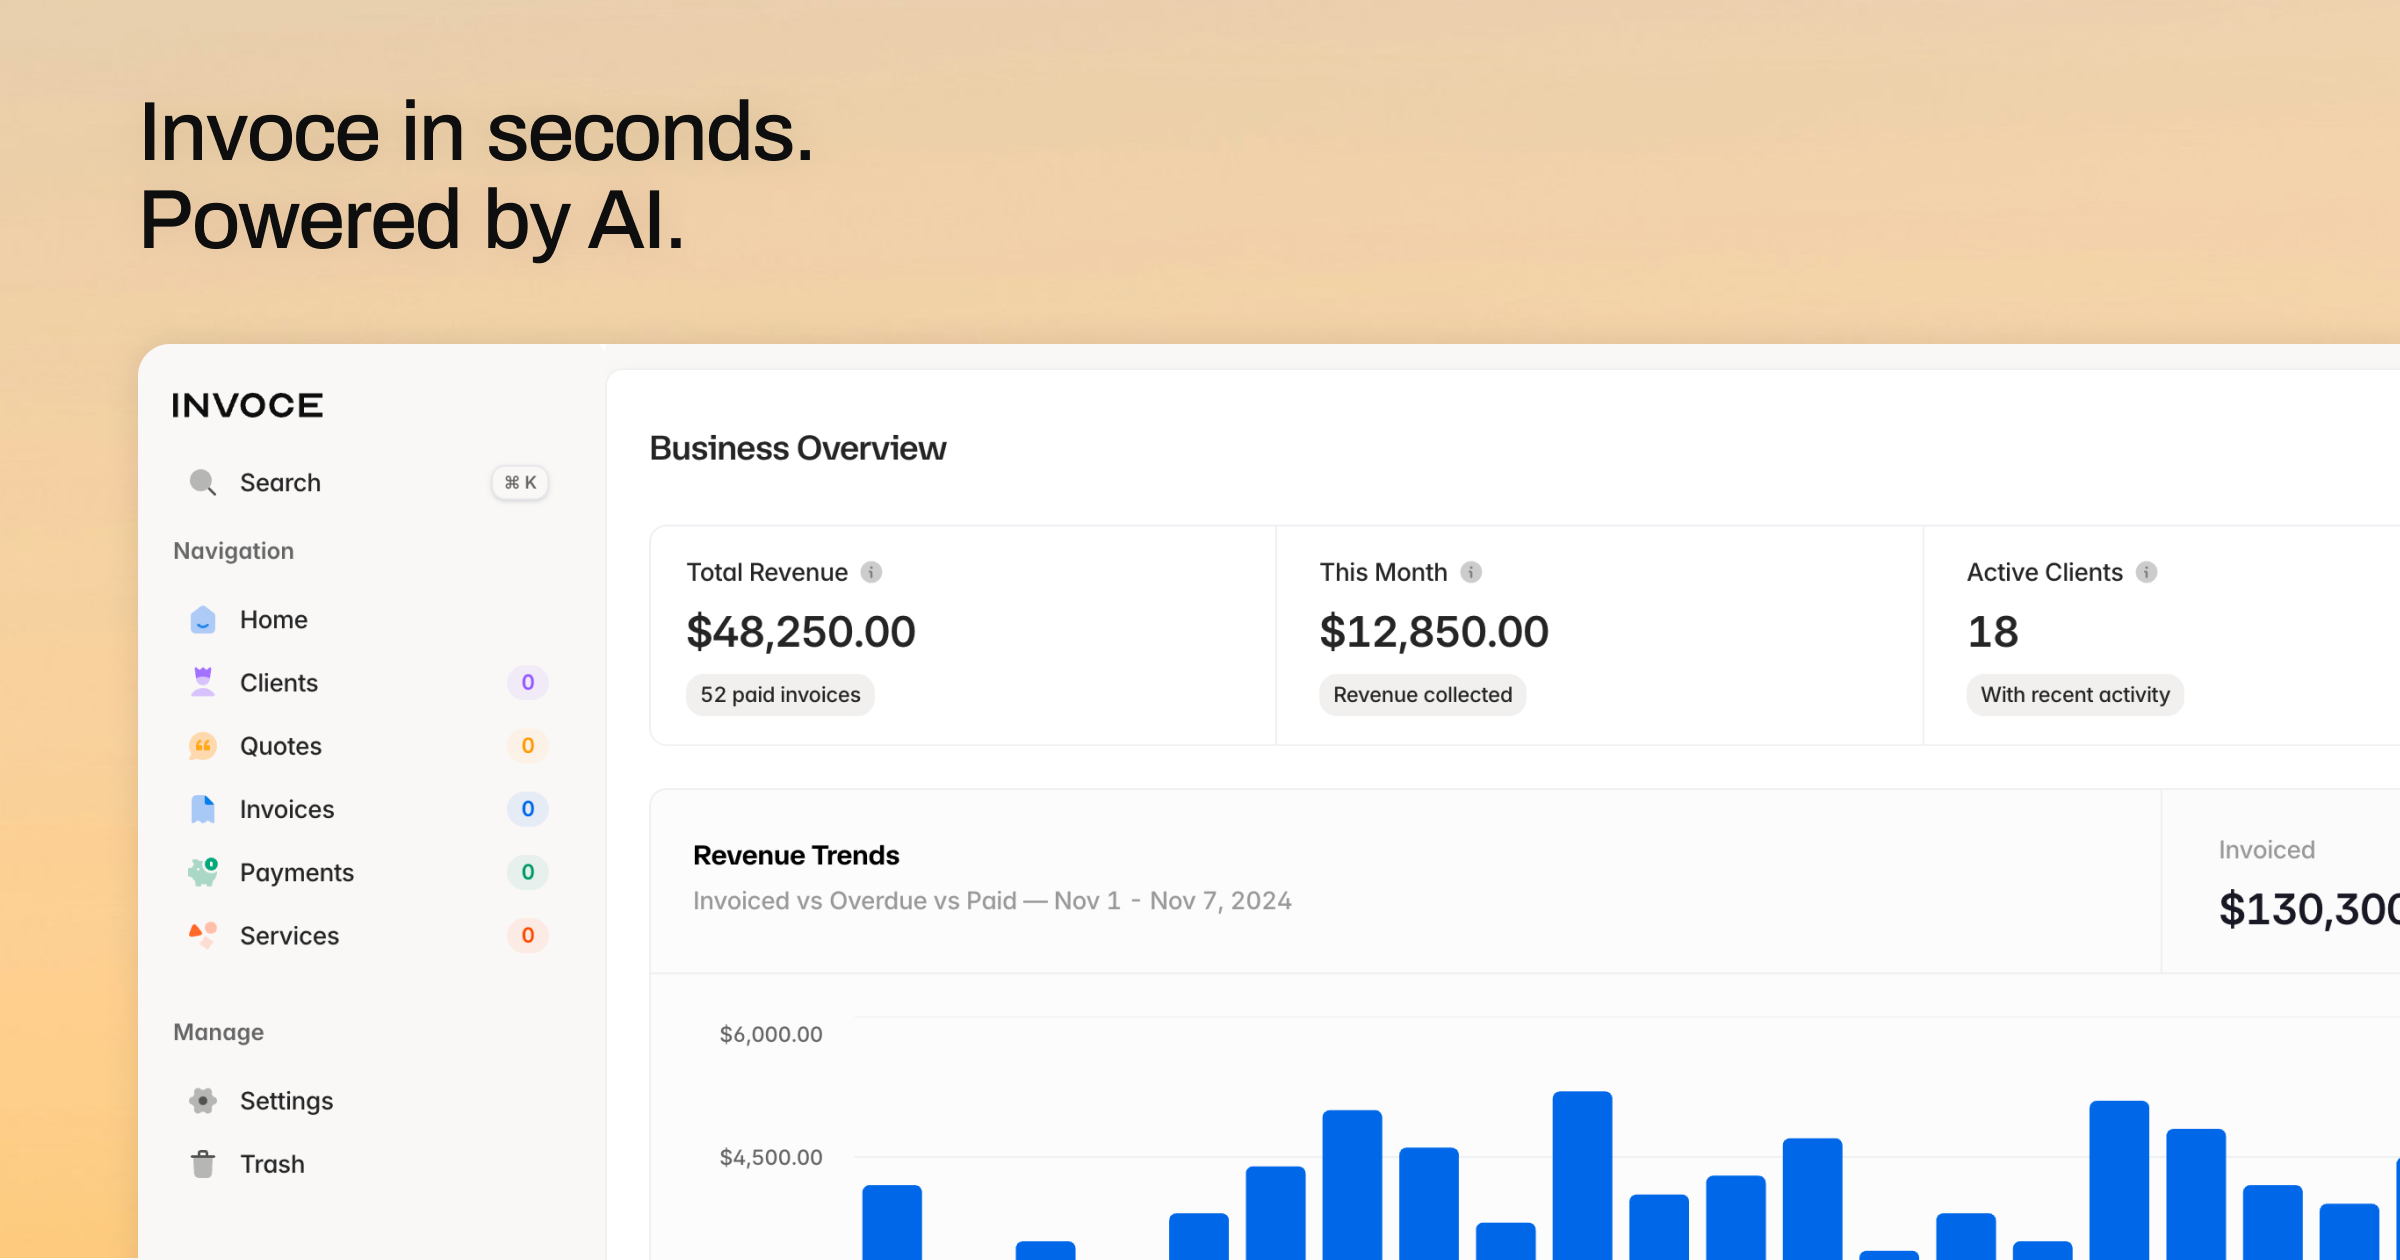The height and width of the screenshot is (1260, 2400).
Task: Click the counter badge next to Clients
Action: (527, 682)
